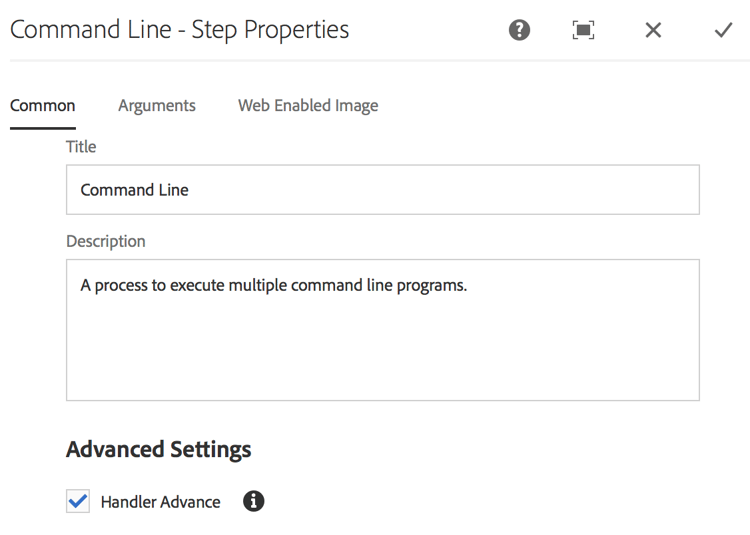Confirm changes with the checkmark icon
The height and width of the screenshot is (535, 750).
pyautogui.click(x=723, y=30)
